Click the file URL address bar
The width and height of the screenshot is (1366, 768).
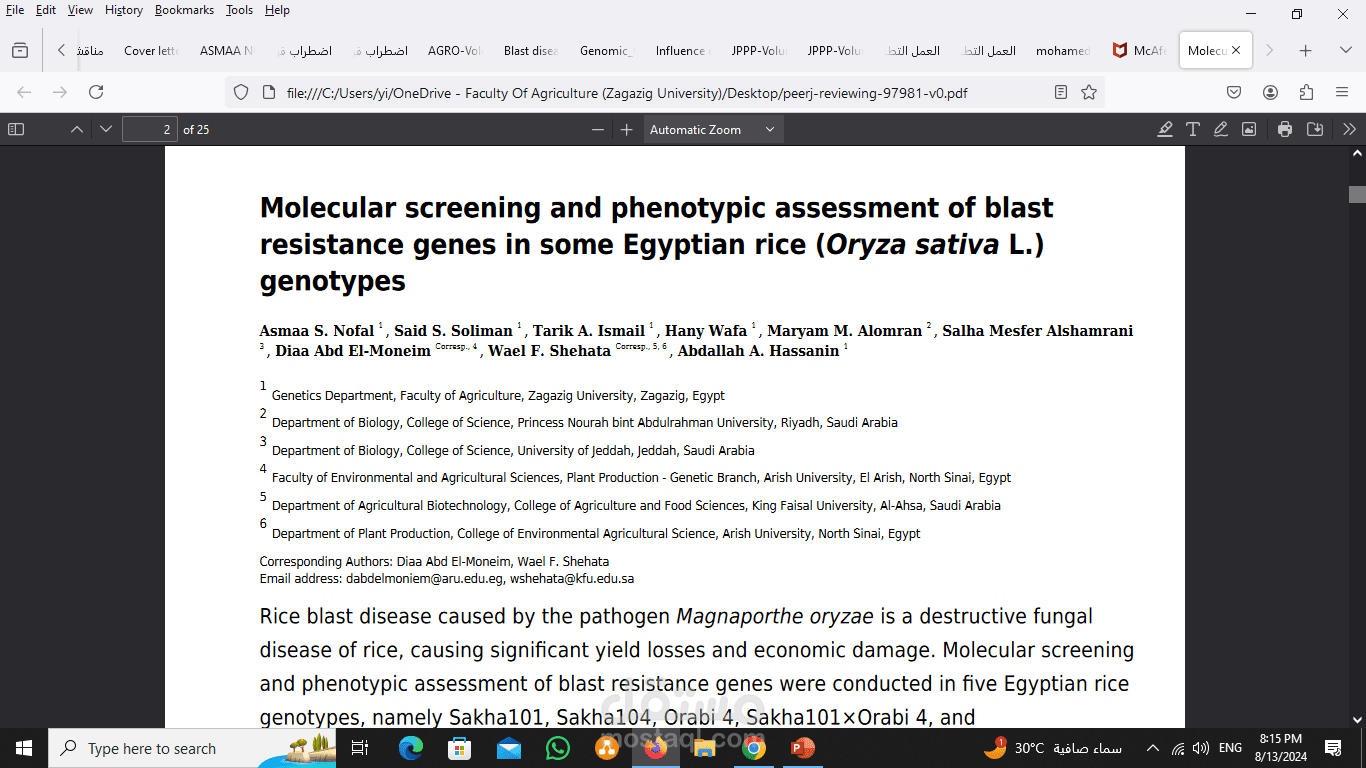[627, 93]
